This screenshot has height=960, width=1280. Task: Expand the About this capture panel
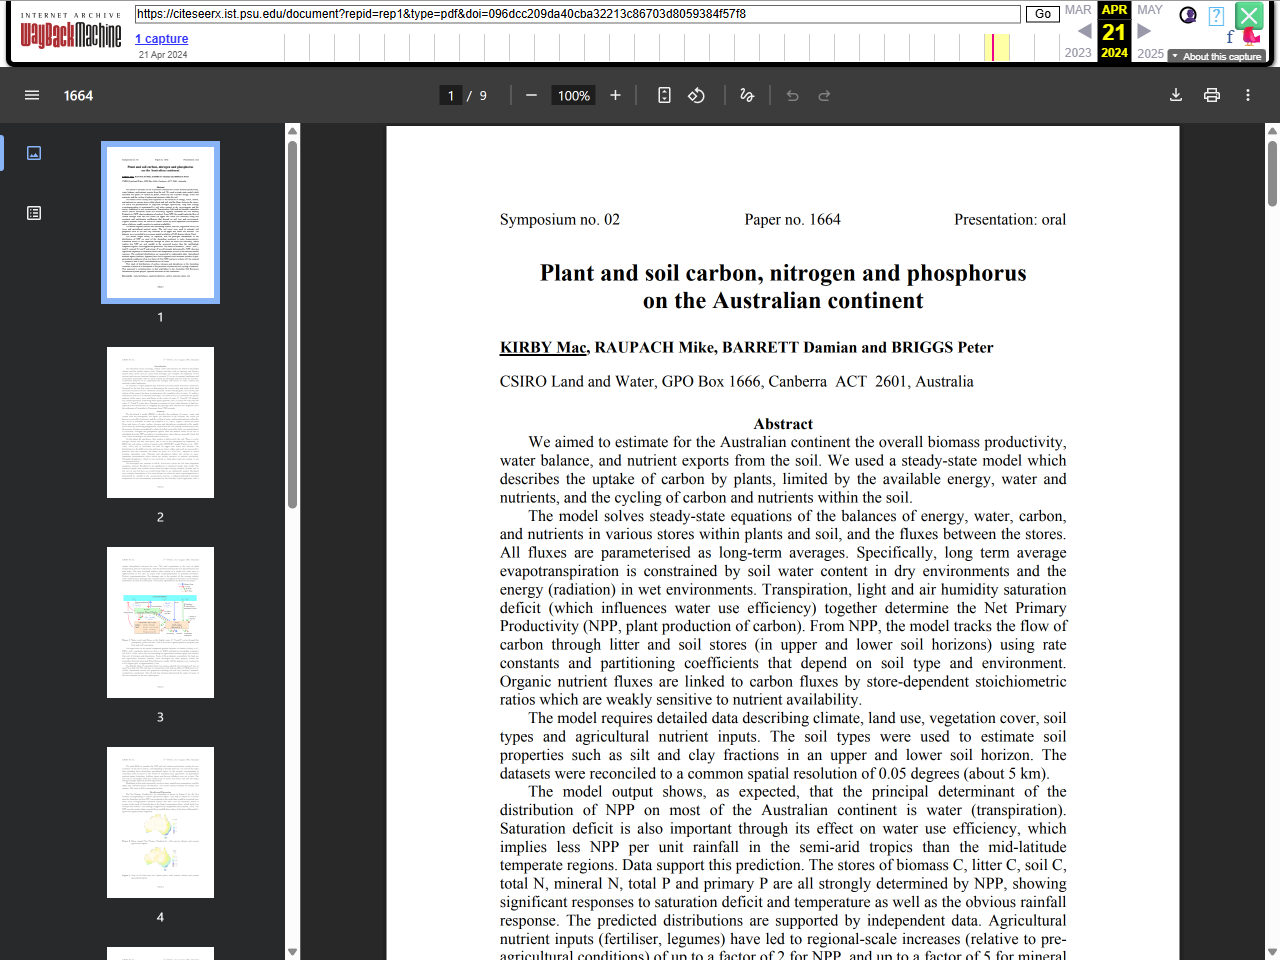[1217, 56]
